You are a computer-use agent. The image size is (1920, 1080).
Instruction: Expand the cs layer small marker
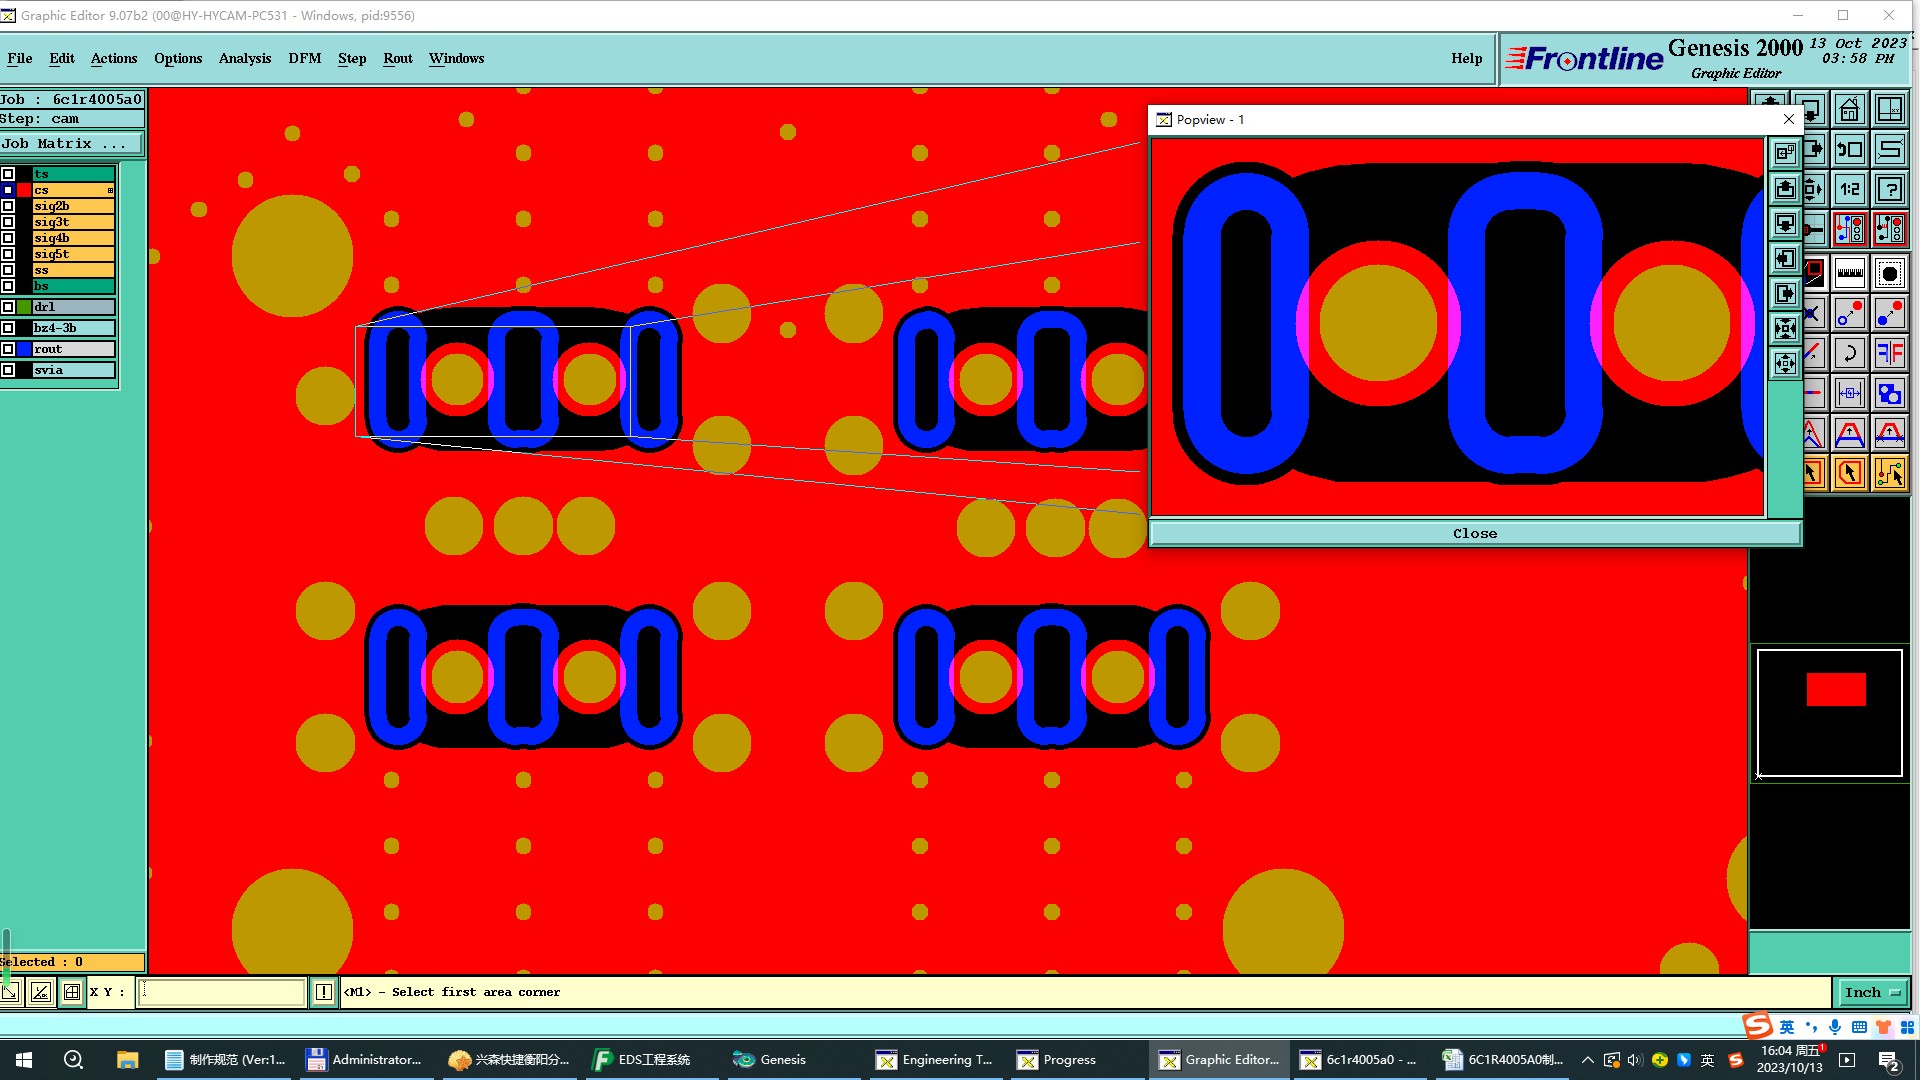(110, 190)
